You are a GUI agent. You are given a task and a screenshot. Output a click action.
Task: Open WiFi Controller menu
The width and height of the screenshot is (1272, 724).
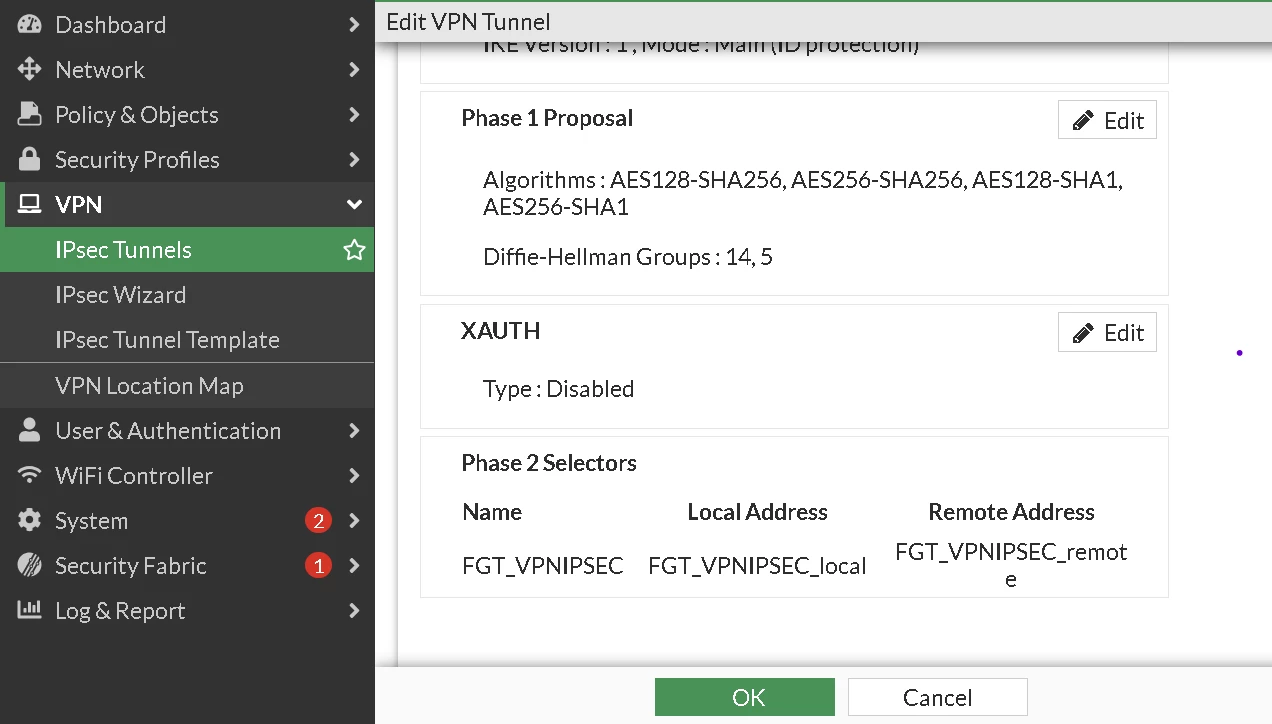187,476
